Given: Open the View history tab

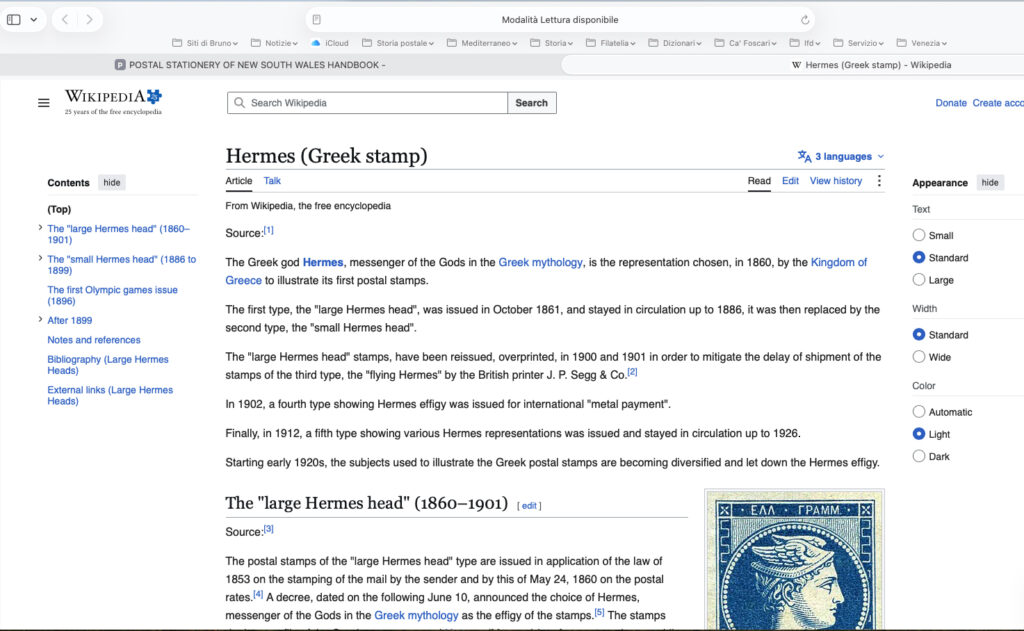Looking at the screenshot, I should 836,181.
